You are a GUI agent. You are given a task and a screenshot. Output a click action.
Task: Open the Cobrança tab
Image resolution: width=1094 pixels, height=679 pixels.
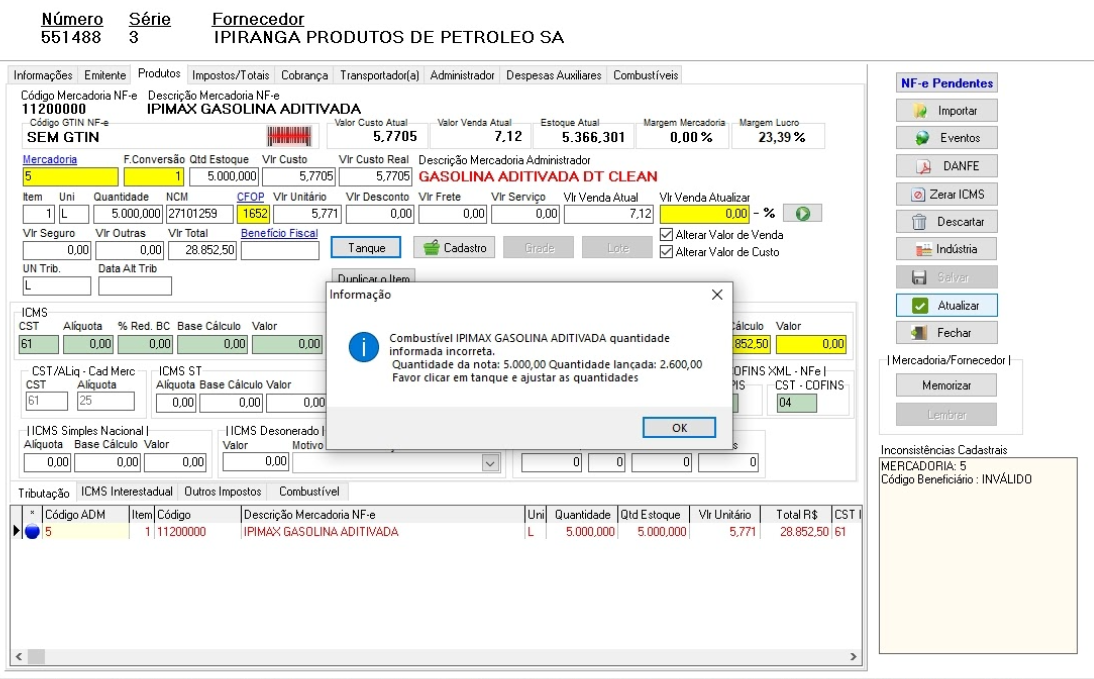tap(304, 75)
